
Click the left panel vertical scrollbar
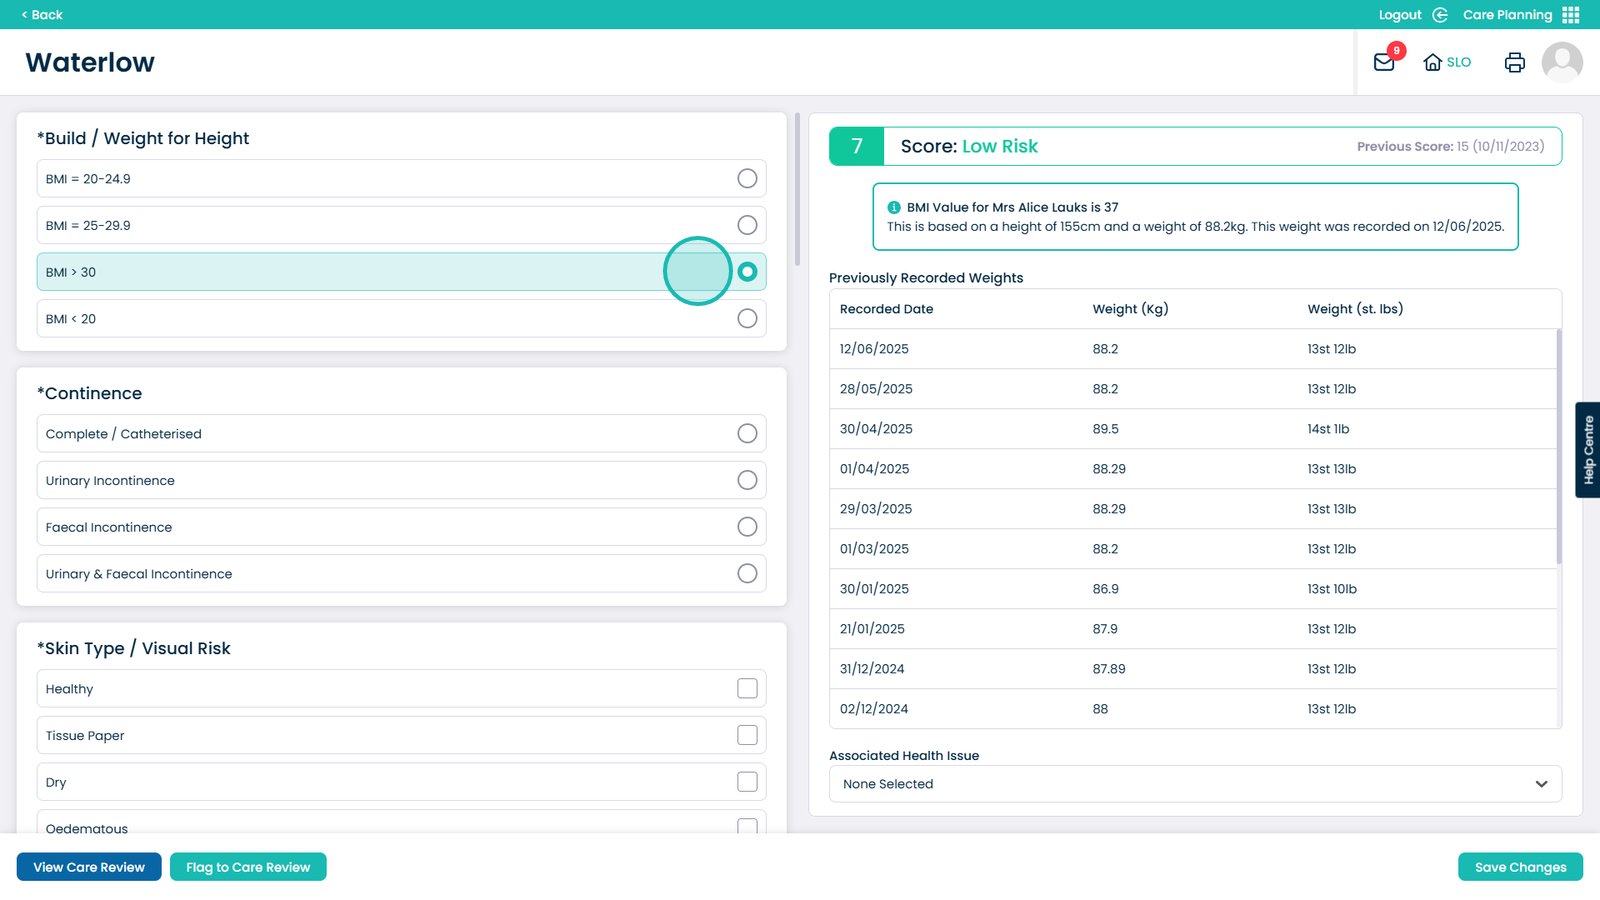(797, 190)
